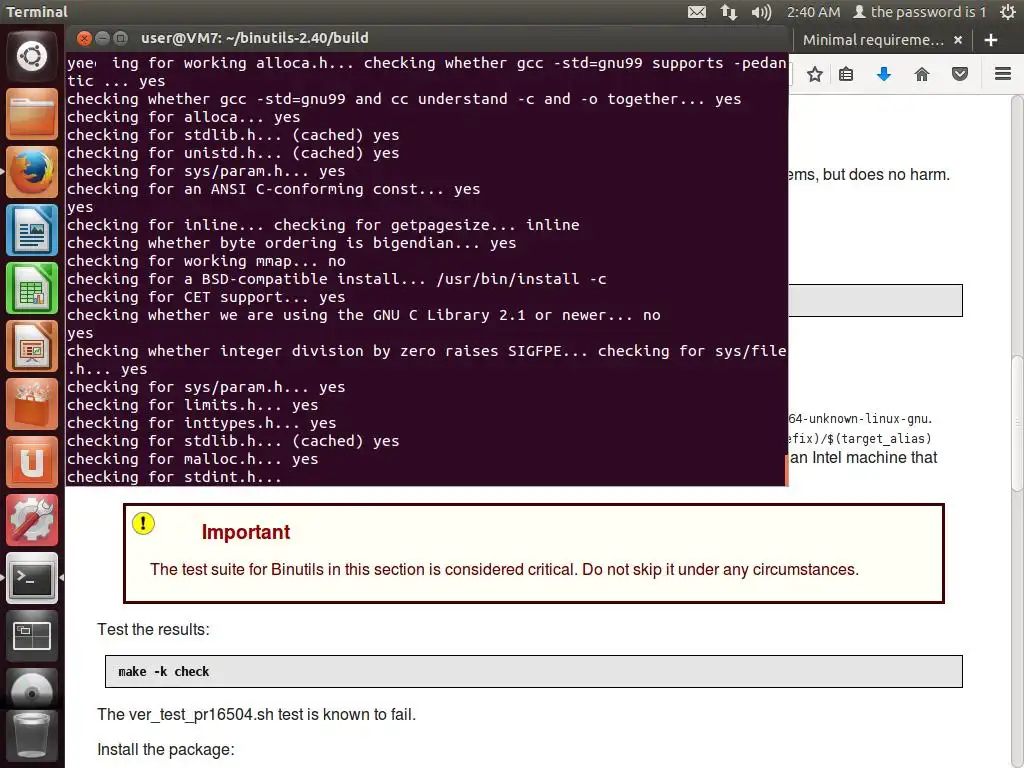The height and width of the screenshot is (768, 1024).
Task: Show Firefox bookmarks list icon
Action: tap(846, 74)
